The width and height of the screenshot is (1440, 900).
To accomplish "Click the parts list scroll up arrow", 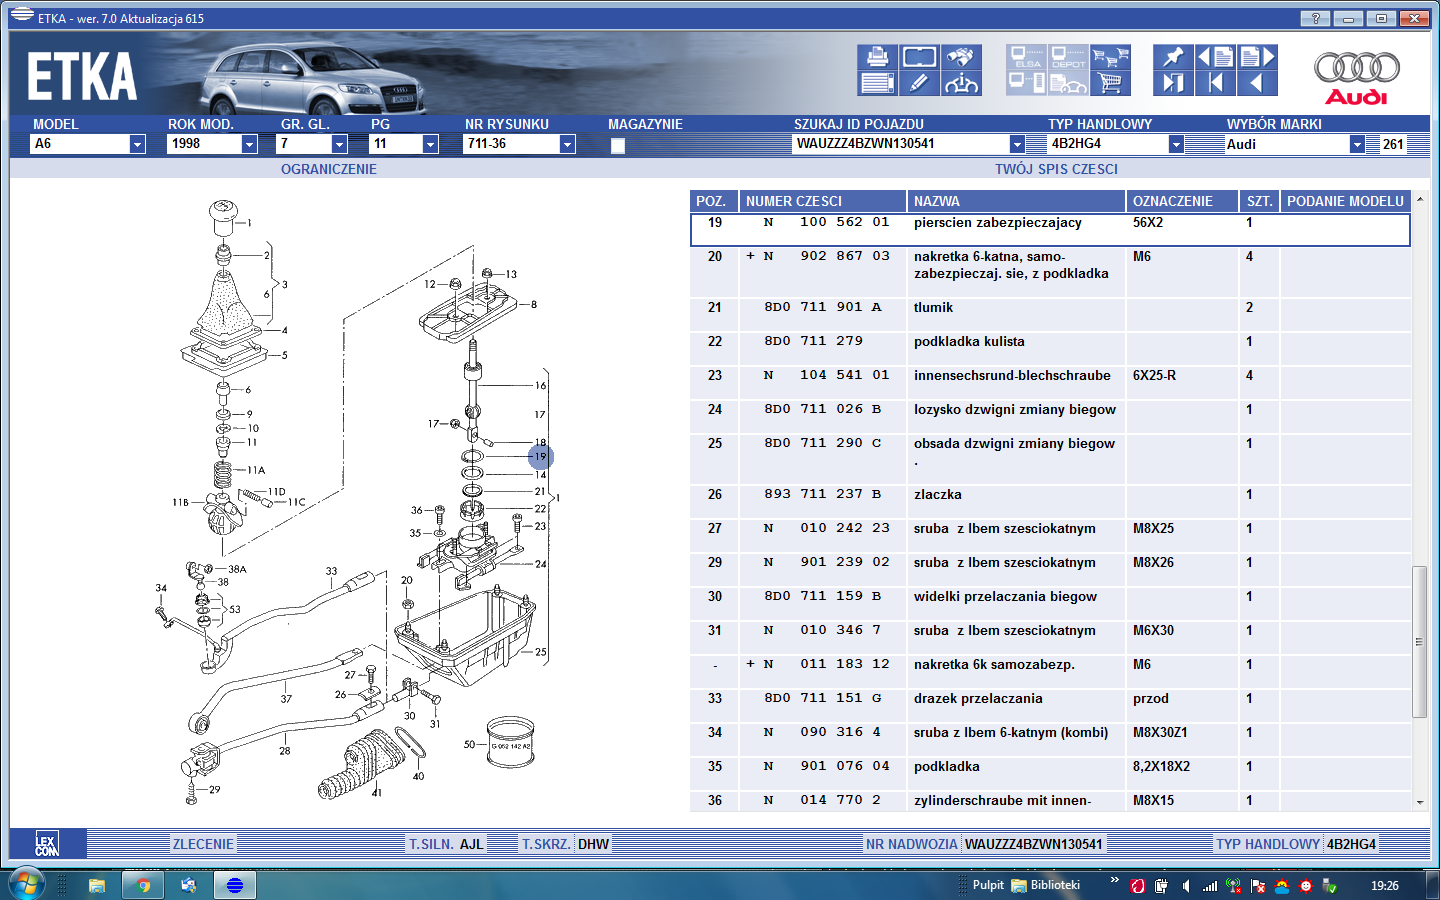I will coord(1419,199).
